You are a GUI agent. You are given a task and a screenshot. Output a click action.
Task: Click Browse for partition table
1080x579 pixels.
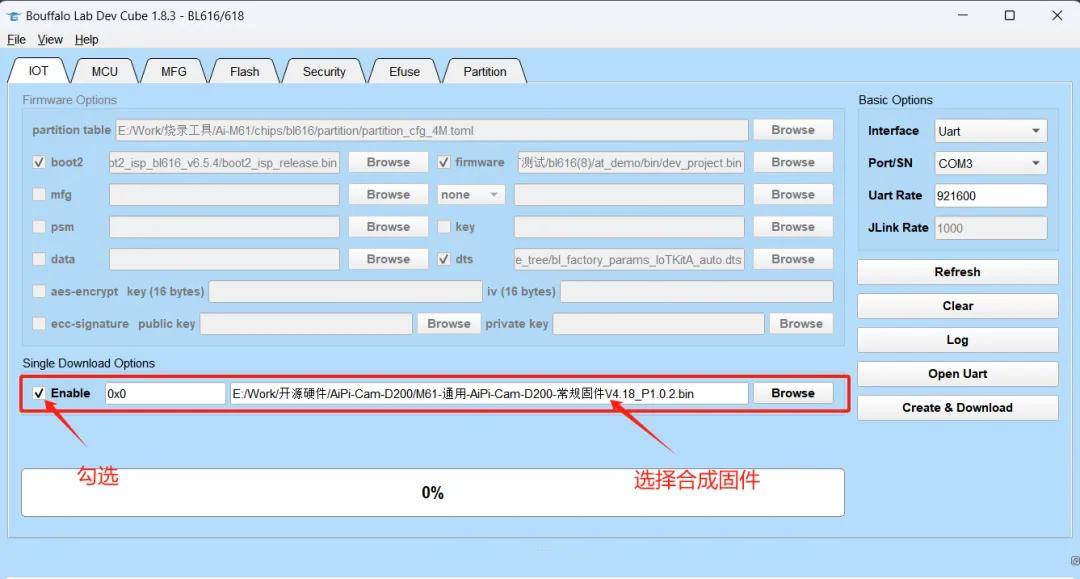click(x=793, y=130)
